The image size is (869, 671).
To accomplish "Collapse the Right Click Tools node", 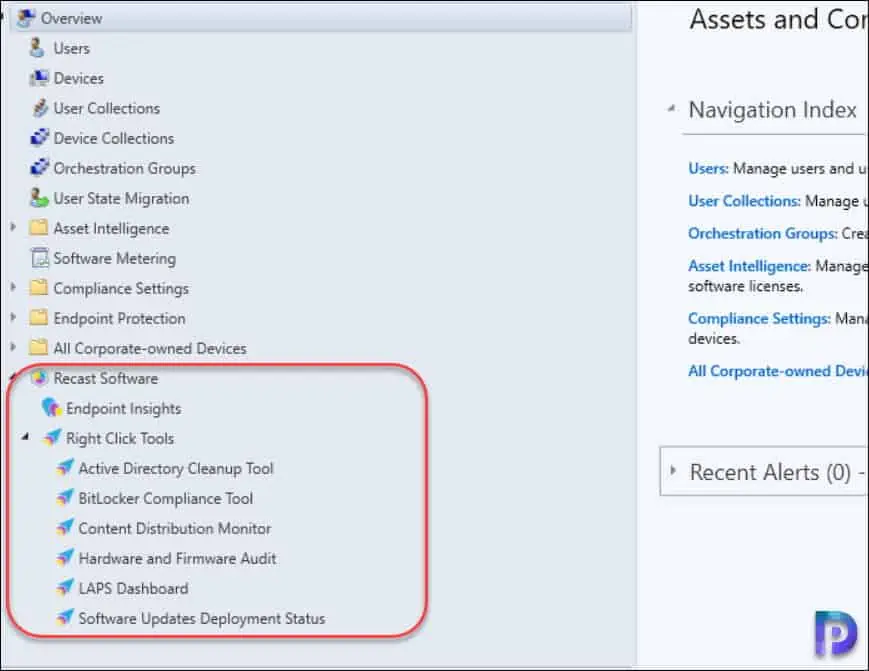I will click(x=25, y=437).
